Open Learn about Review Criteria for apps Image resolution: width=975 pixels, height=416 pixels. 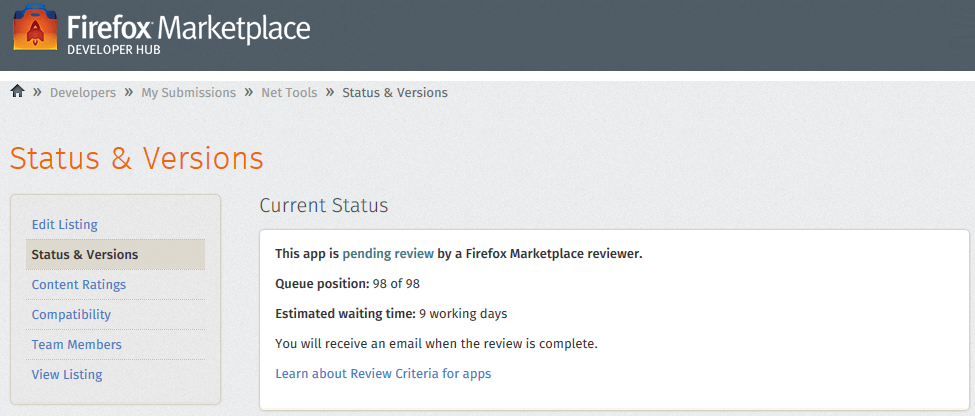pyautogui.click(x=383, y=374)
